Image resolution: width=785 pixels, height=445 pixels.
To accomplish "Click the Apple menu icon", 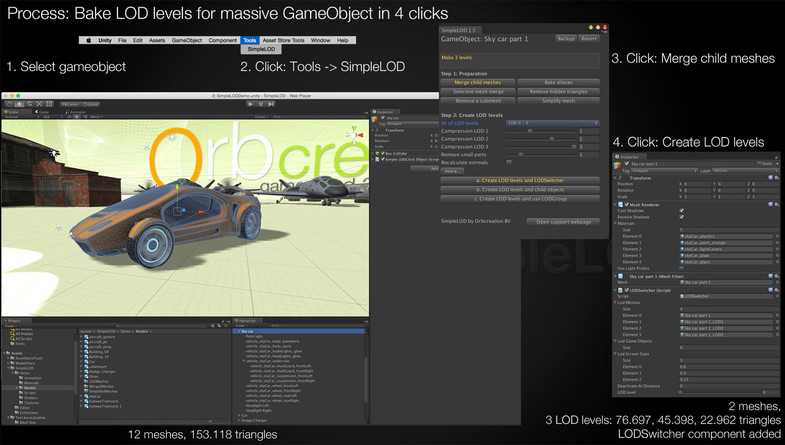I will click(x=88, y=41).
